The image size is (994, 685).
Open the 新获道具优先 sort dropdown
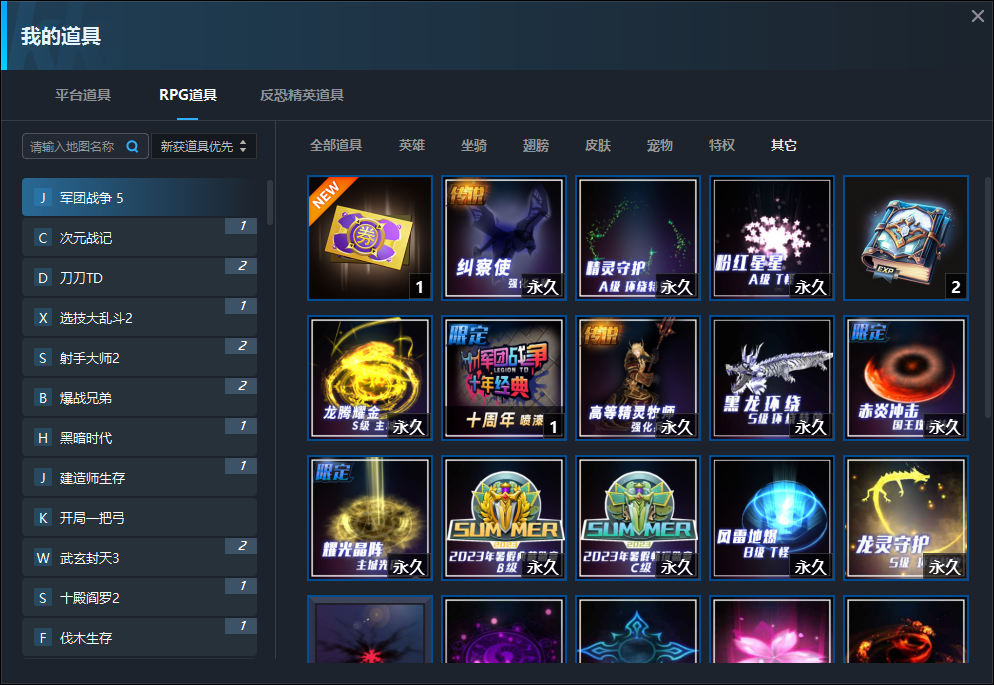(x=203, y=146)
